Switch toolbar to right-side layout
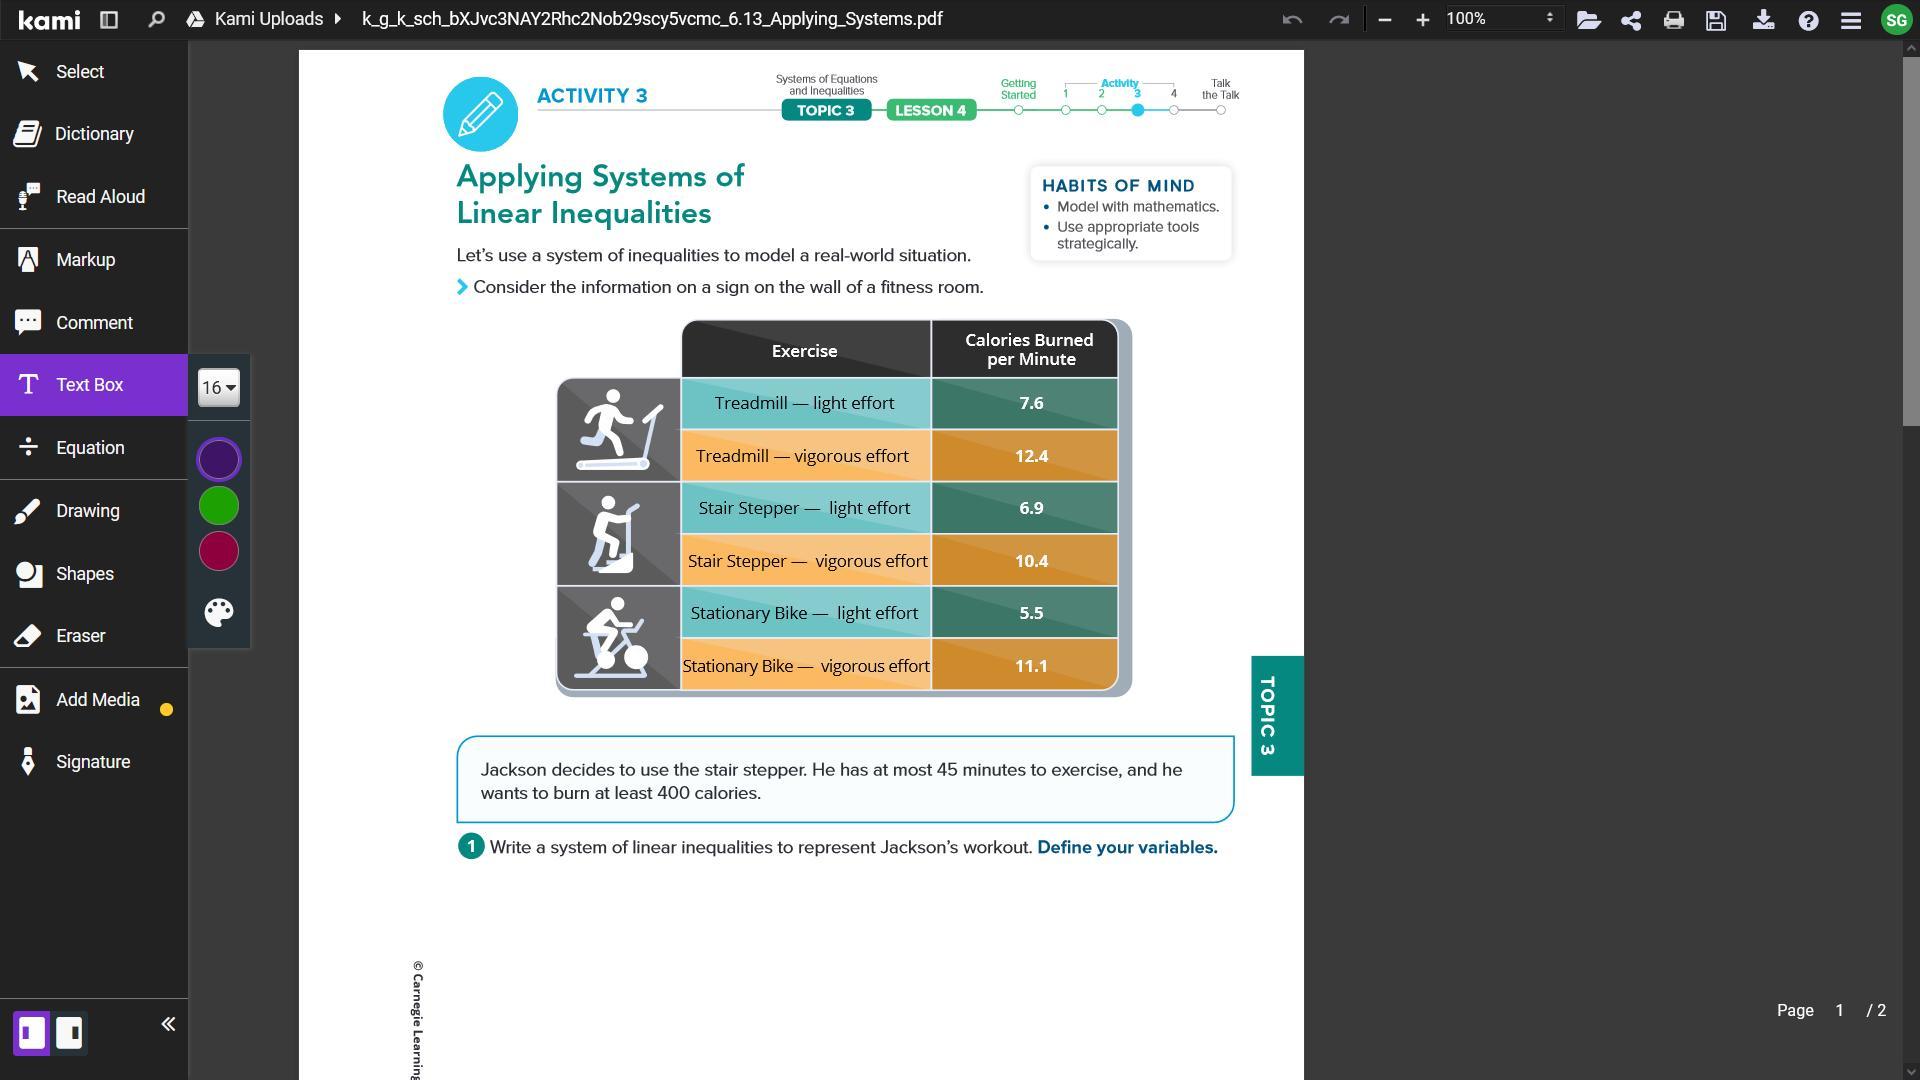Screen dimensions: 1920x1080 coord(69,1032)
